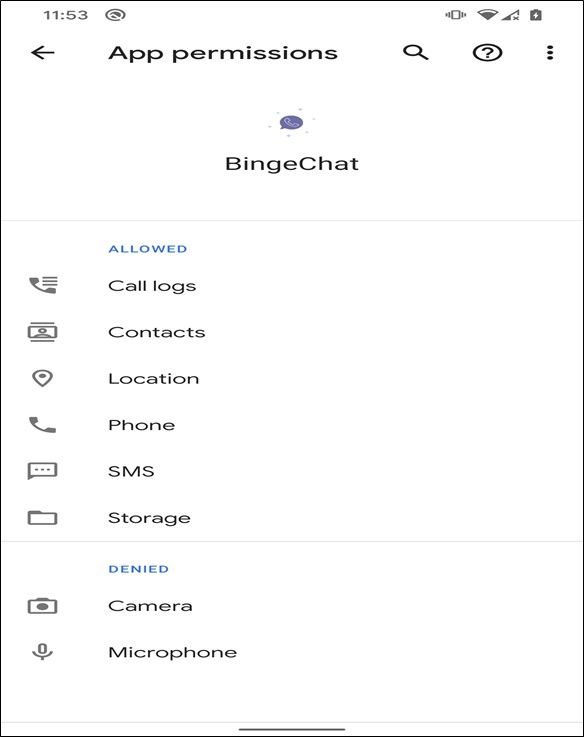Open the Storage permission entry
This screenshot has width=584, height=737.
click(292, 517)
